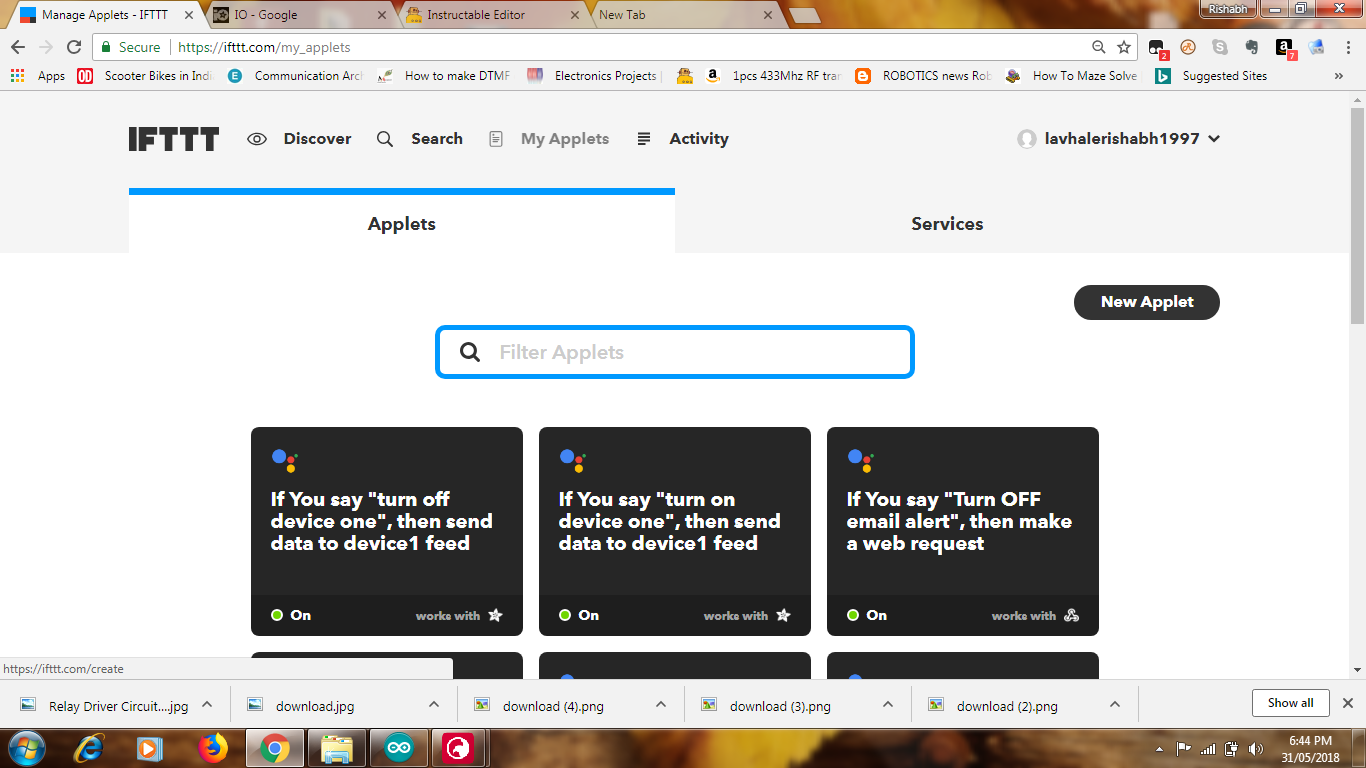The width and height of the screenshot is (1366, 768).
Task: Open the Scooter Bikes in India bookmark
Action: click(x=146, y=76)
